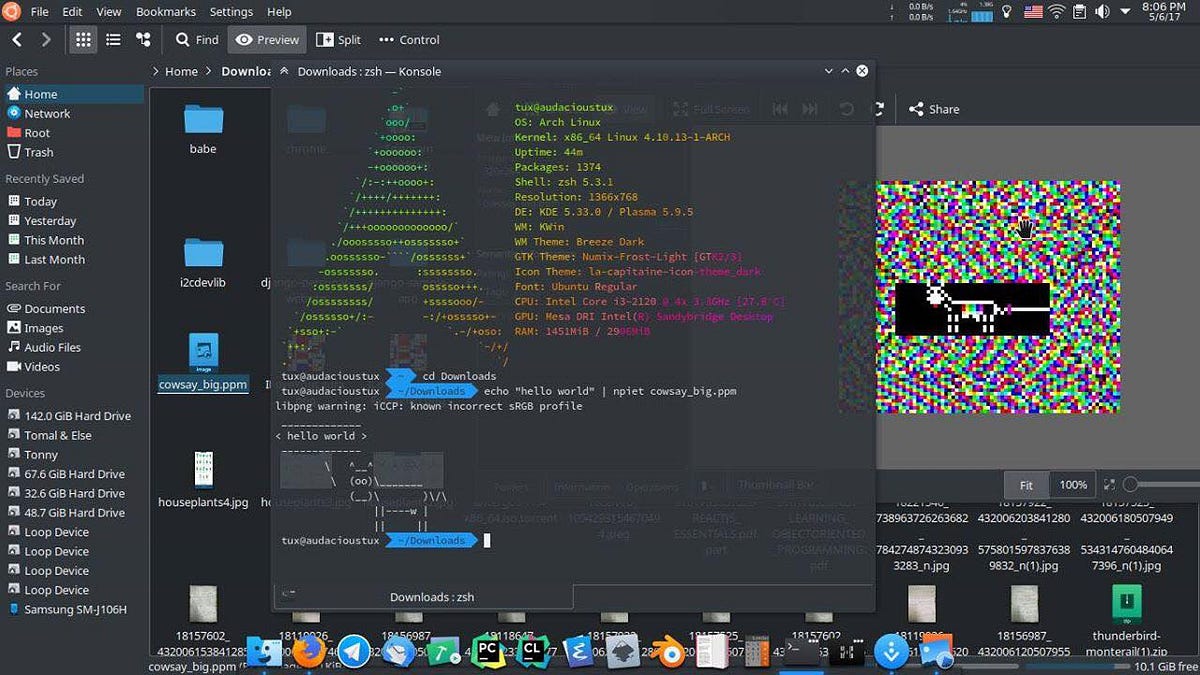Open the Ubuntu logo application menu

pyautogui.click(x=12, y=12)
